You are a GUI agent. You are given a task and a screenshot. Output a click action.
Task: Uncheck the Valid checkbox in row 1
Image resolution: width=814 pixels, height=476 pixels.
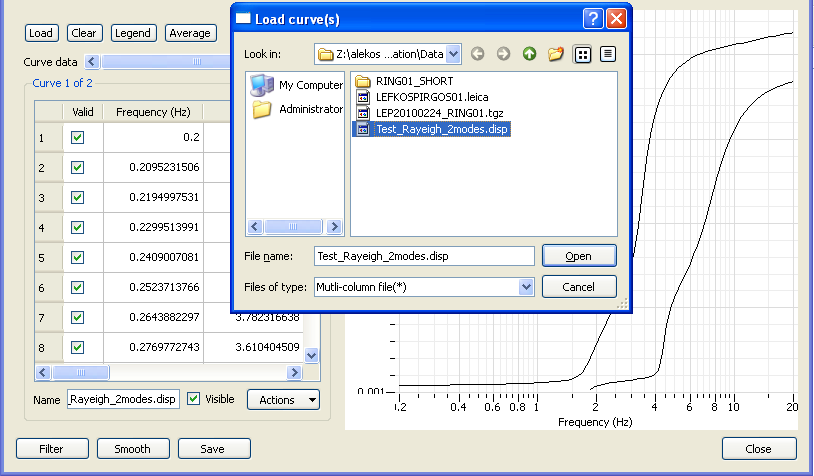coord(78,139)
